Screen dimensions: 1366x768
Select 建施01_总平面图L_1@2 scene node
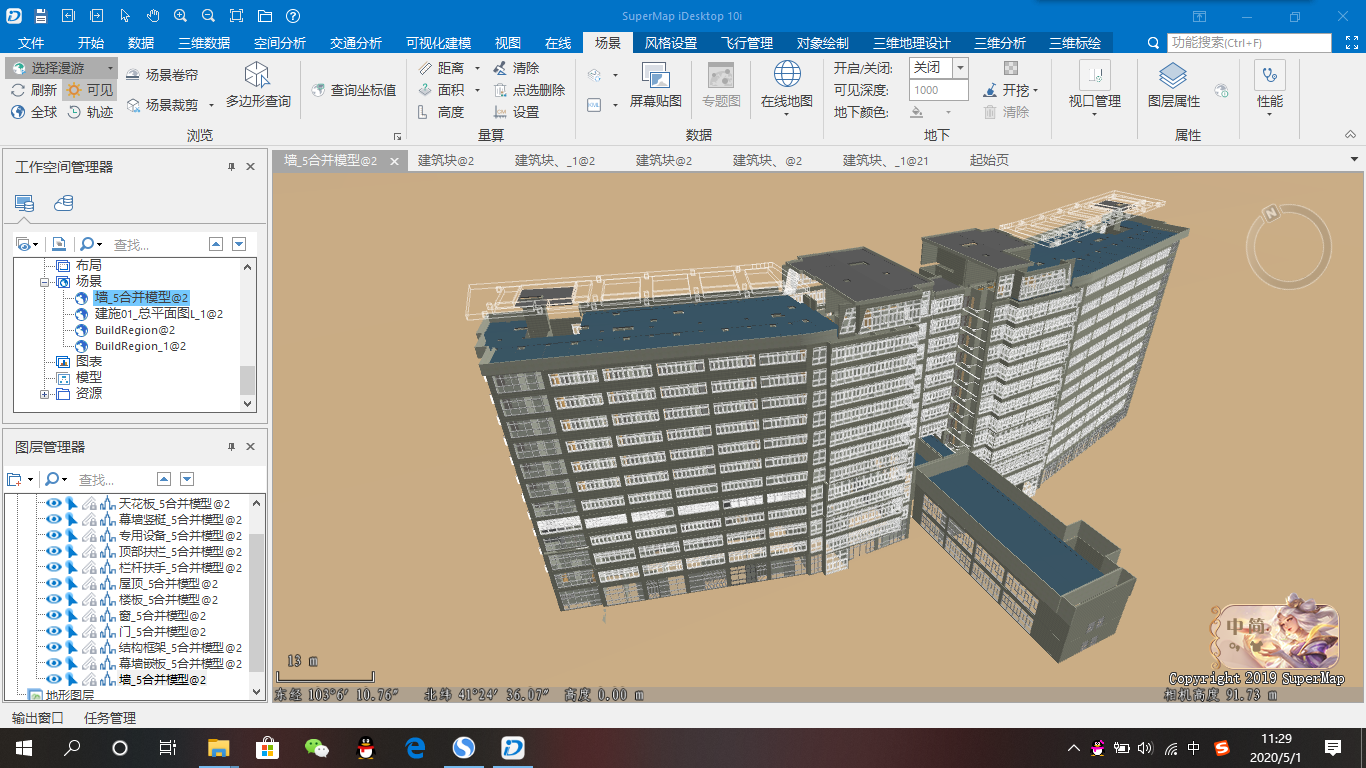(158, 314)
